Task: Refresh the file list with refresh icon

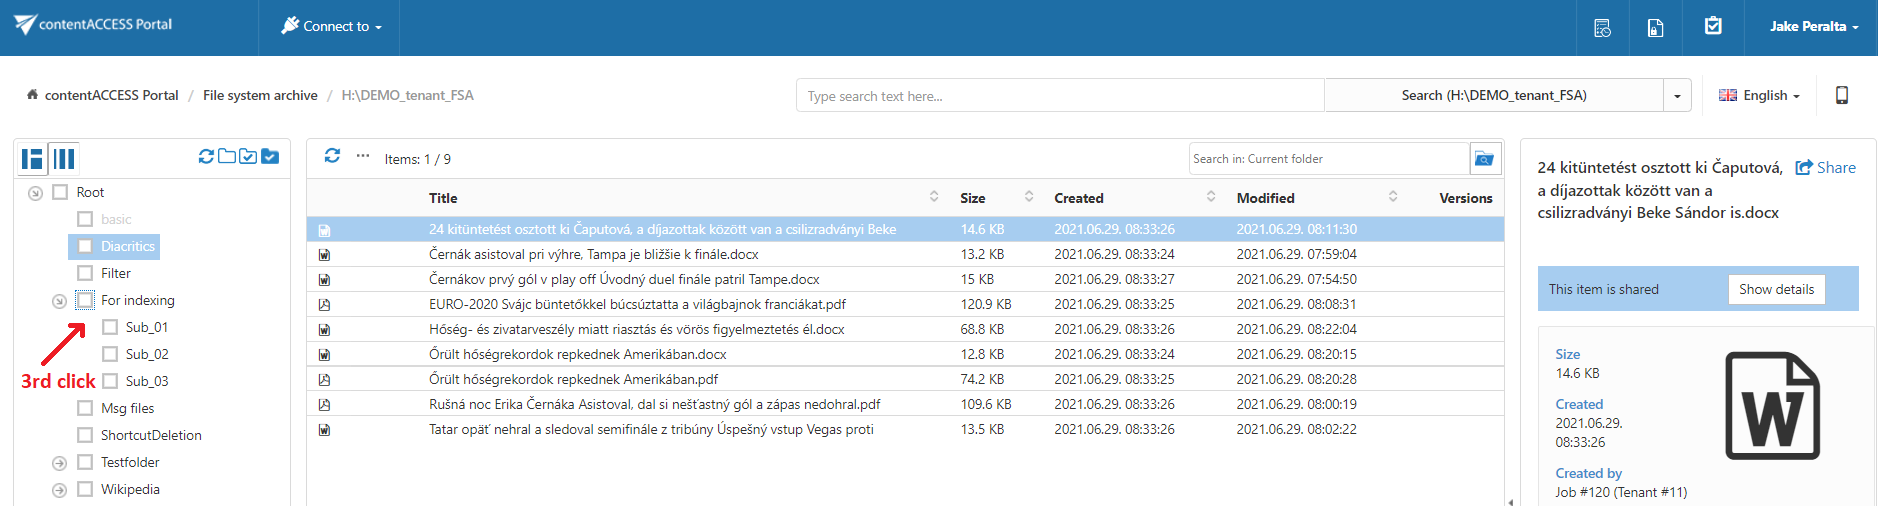Action: tap(332, 156)
